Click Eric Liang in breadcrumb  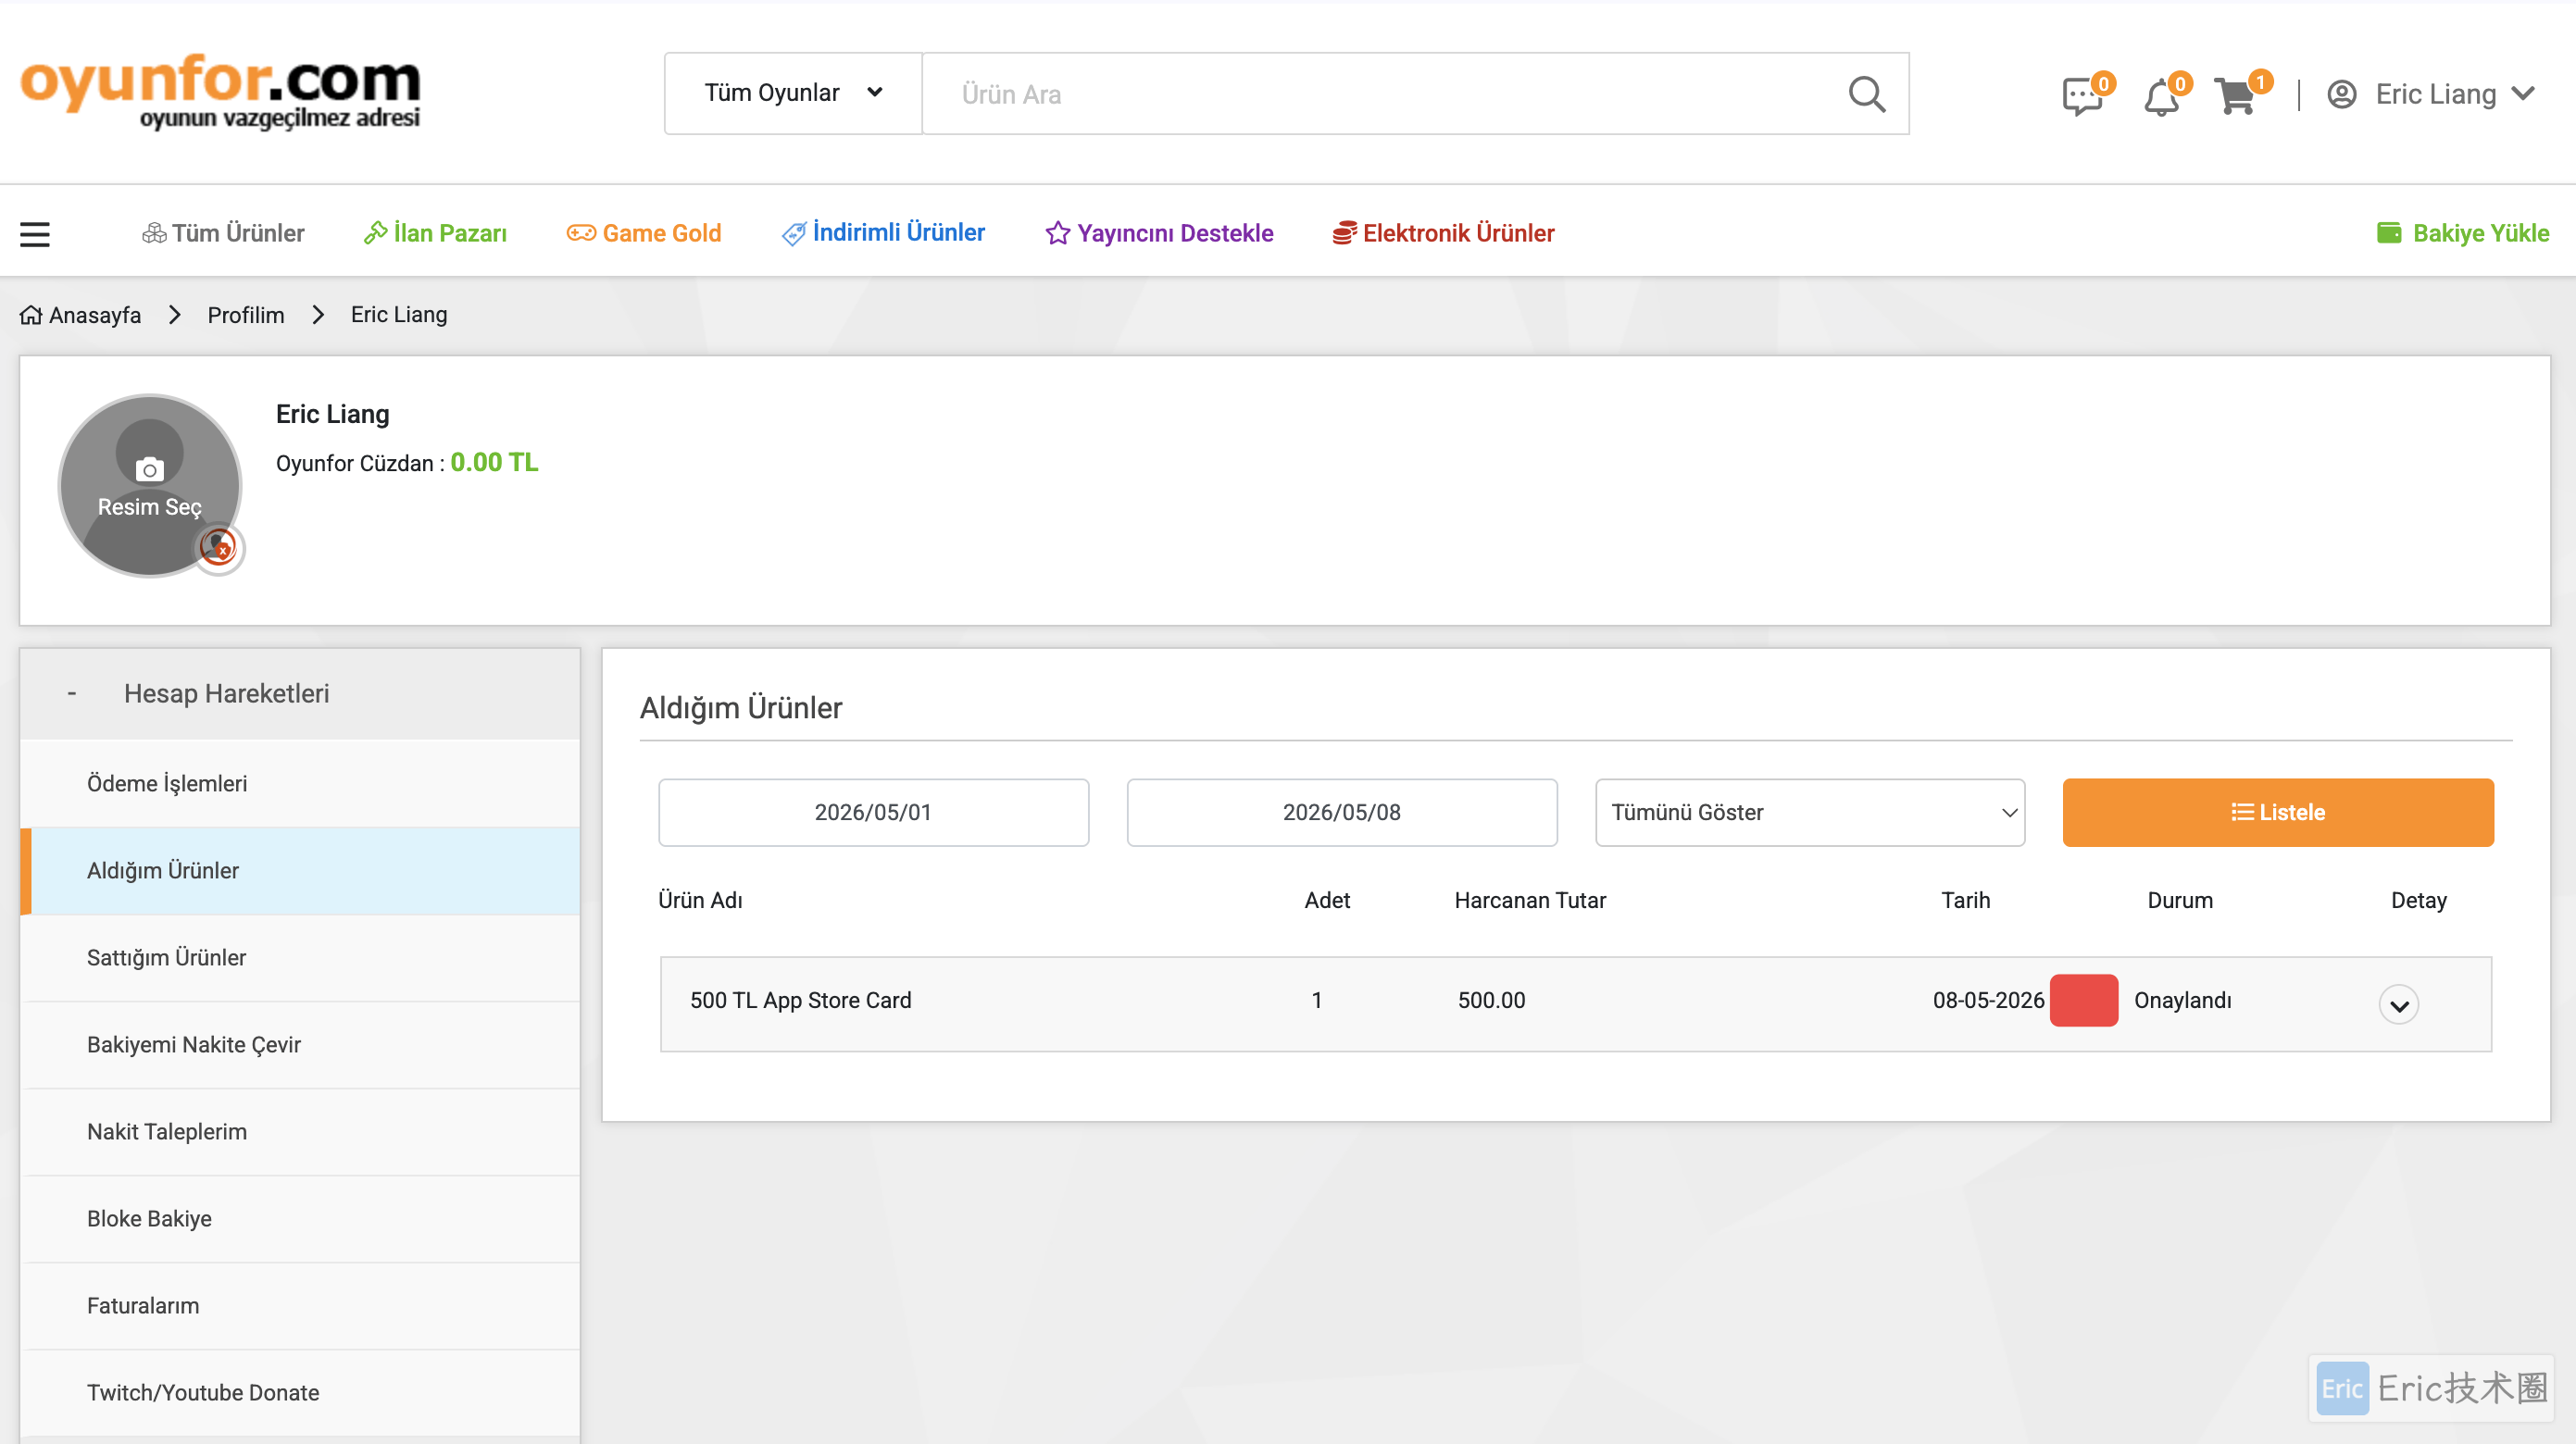398,315
